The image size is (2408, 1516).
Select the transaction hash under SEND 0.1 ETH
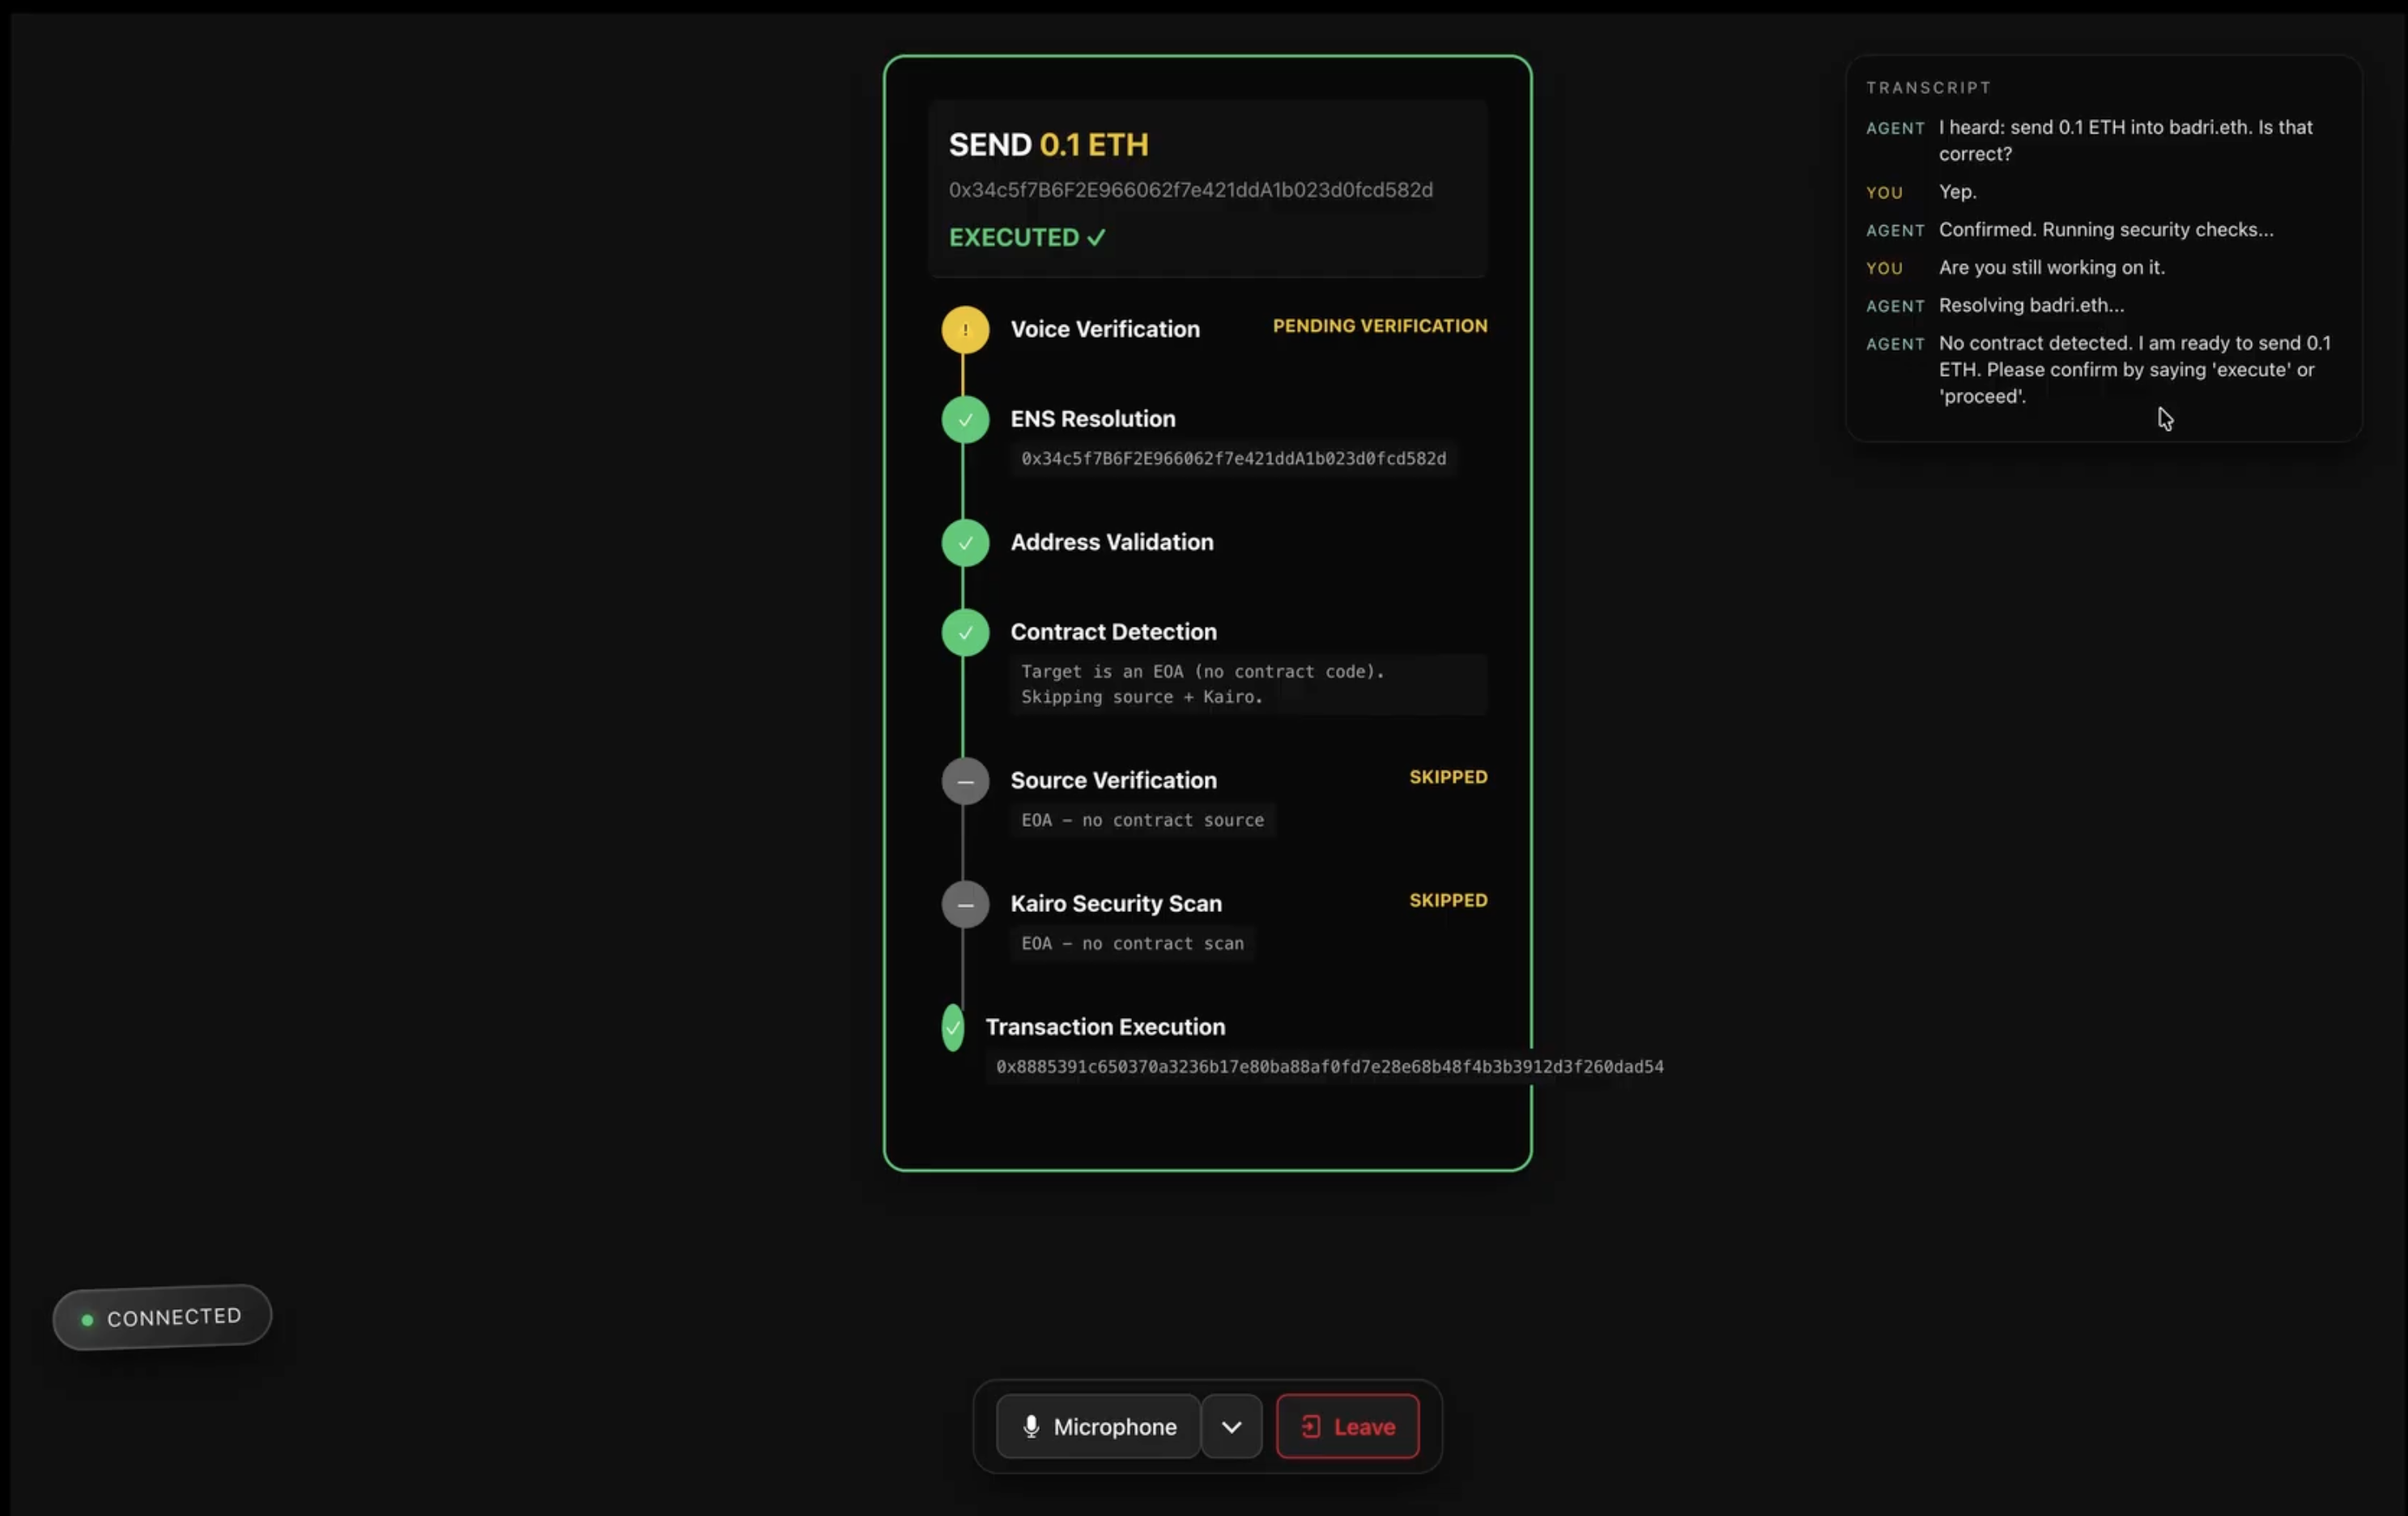(1190, 190)
